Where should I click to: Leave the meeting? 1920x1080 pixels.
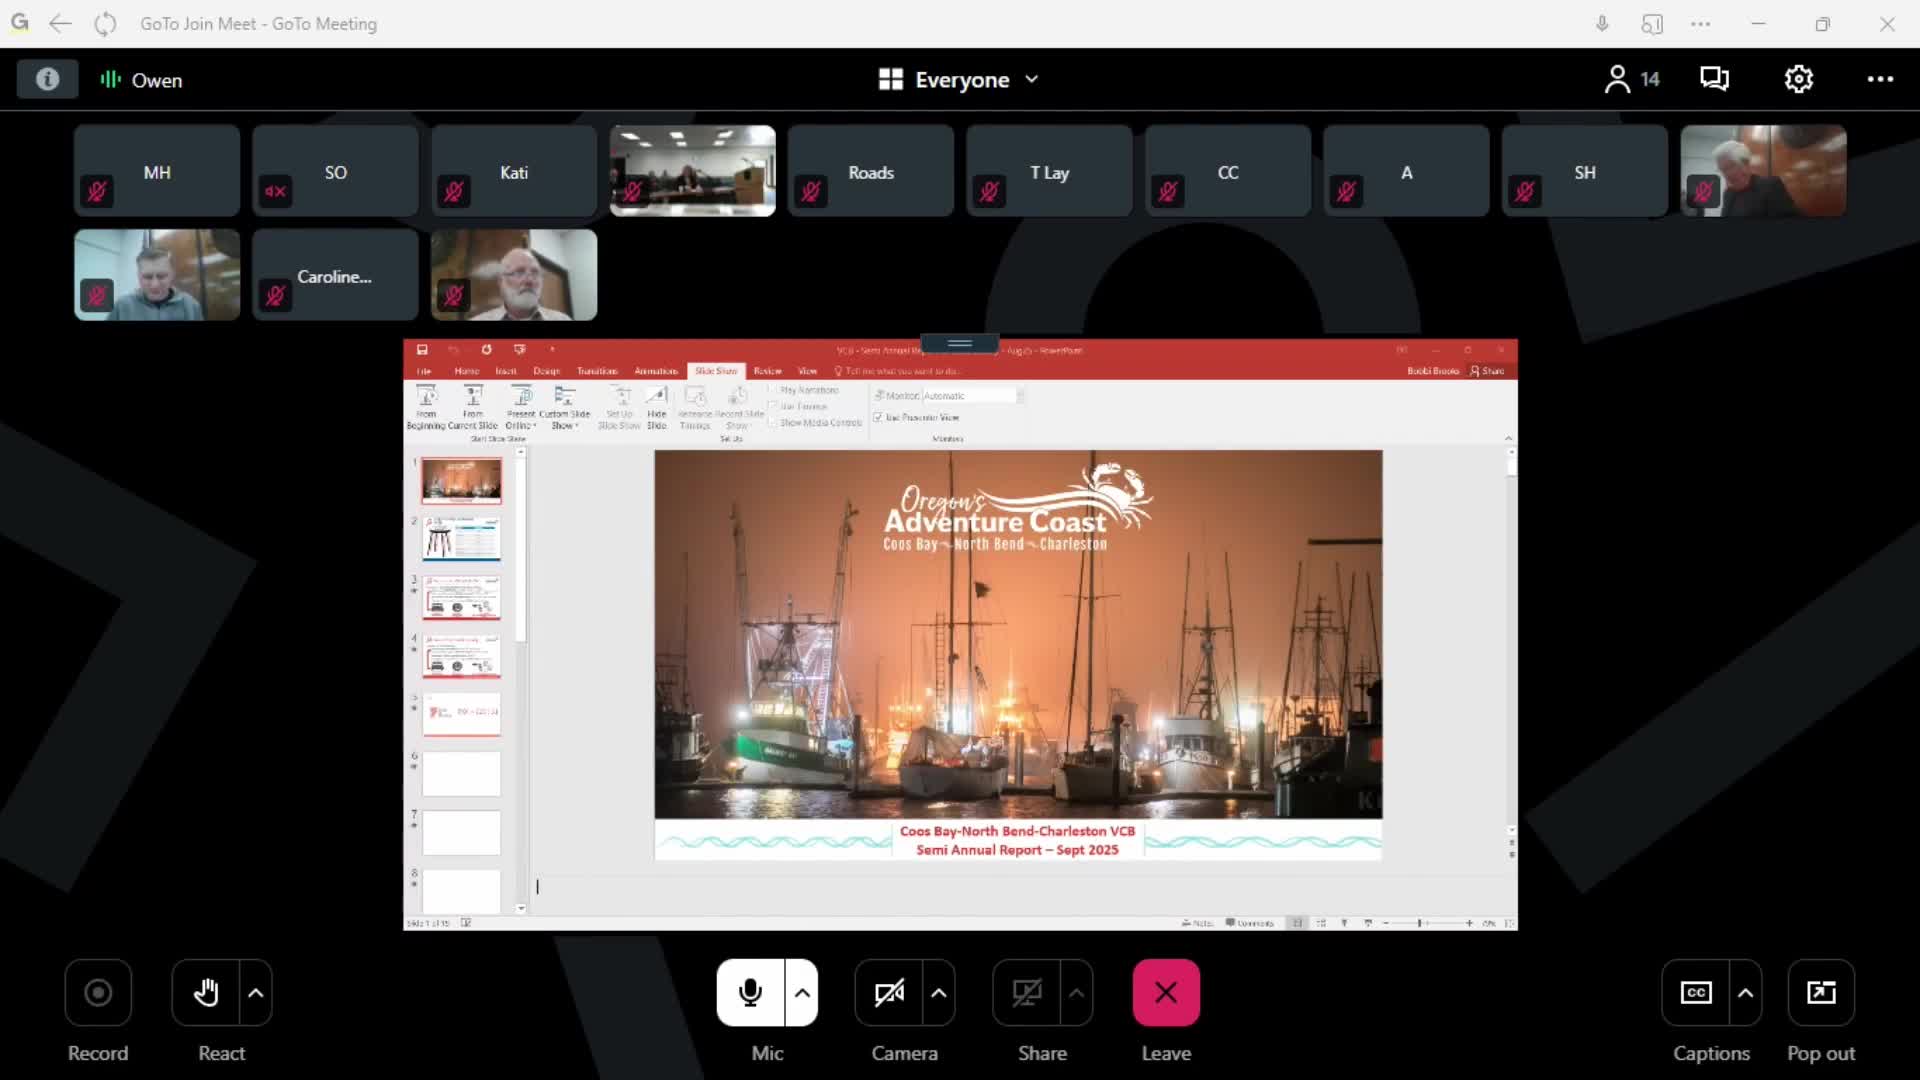[1166, 992]
